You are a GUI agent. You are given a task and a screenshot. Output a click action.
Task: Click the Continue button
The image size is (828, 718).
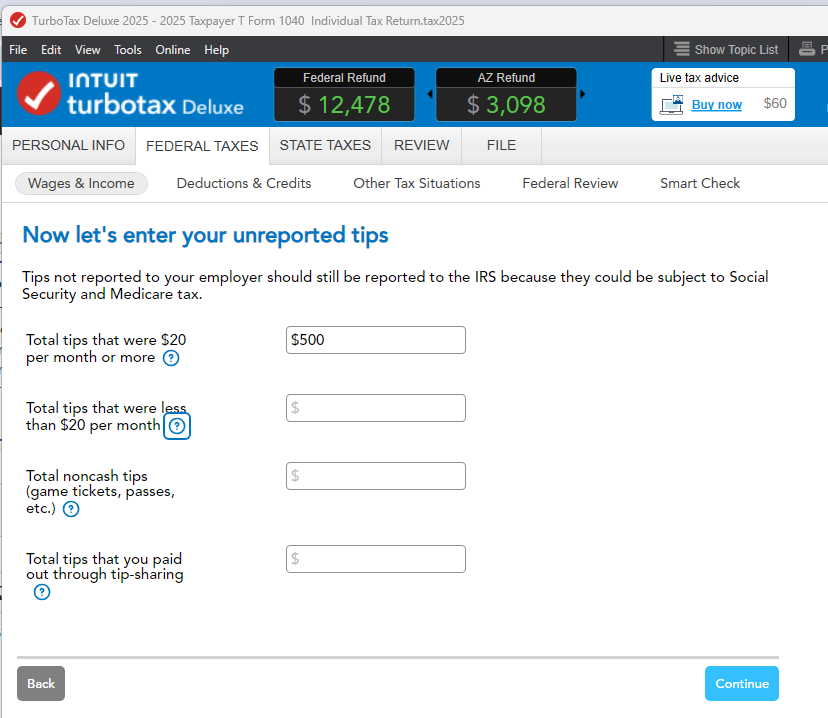741,683
